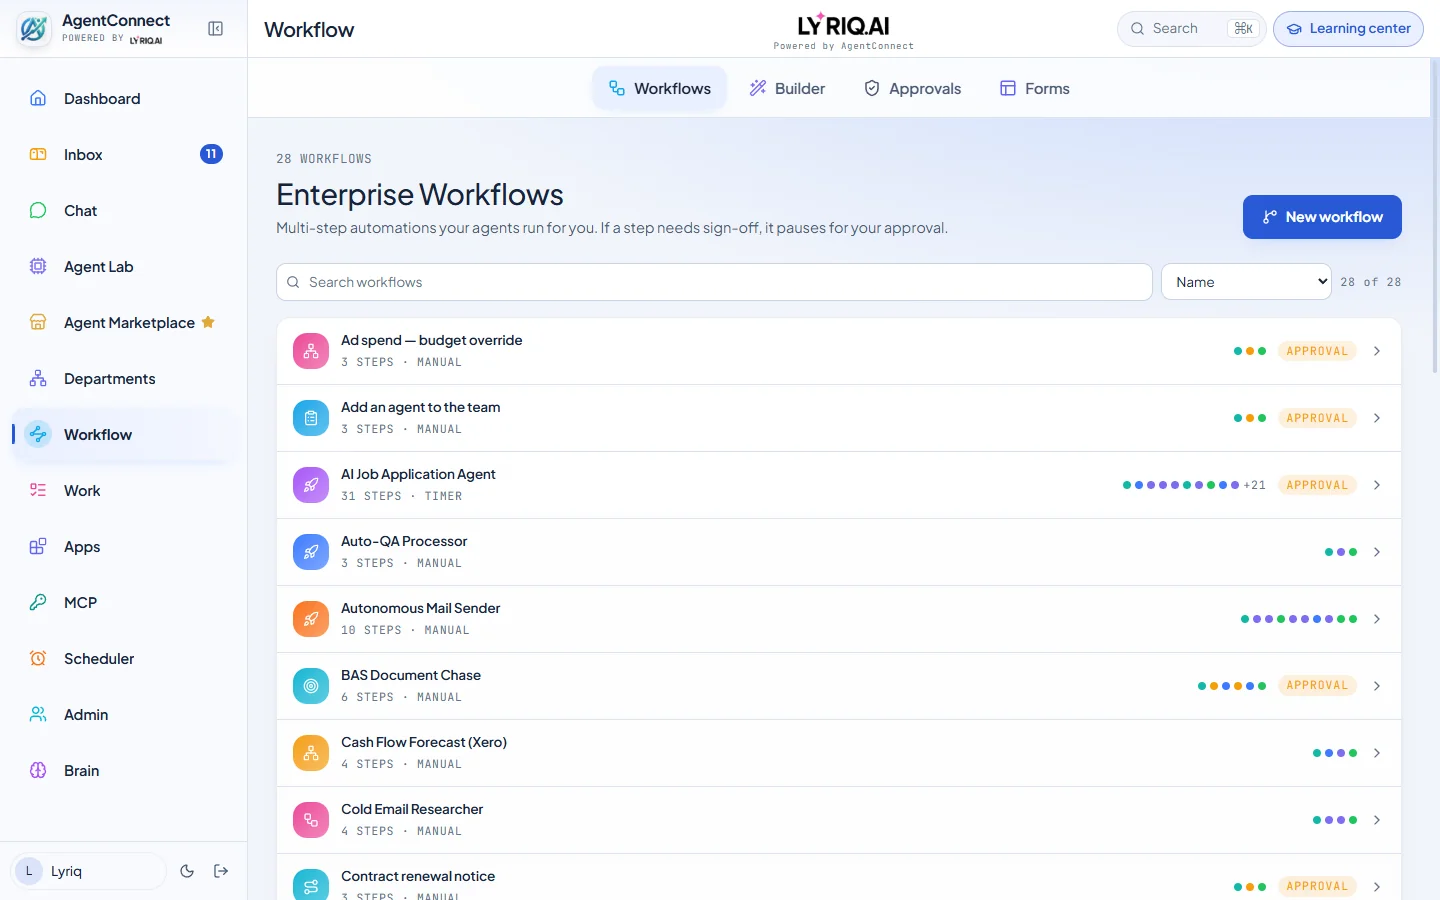Expand BAS Document Chase row chevron
The image size is (1440, 900).
click(1377, 686)
